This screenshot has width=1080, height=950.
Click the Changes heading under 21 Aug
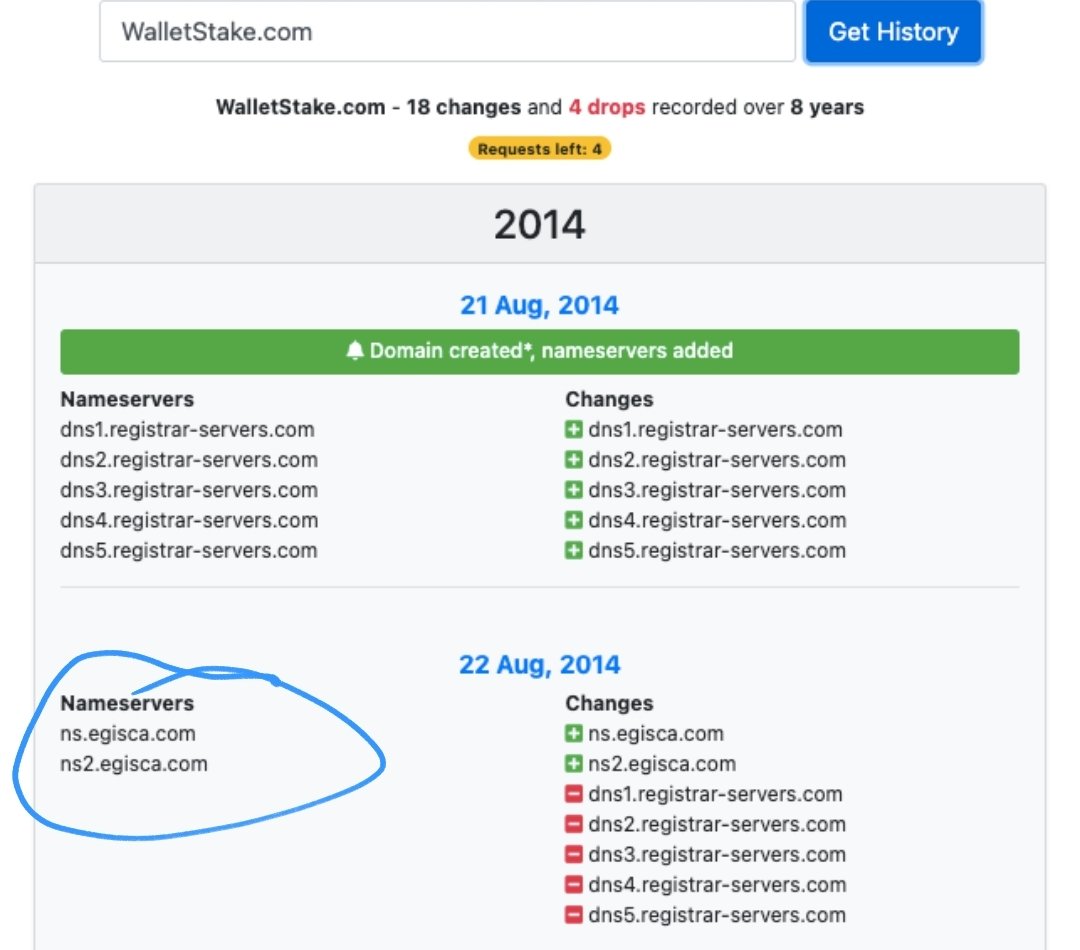[x=609, y=400]
